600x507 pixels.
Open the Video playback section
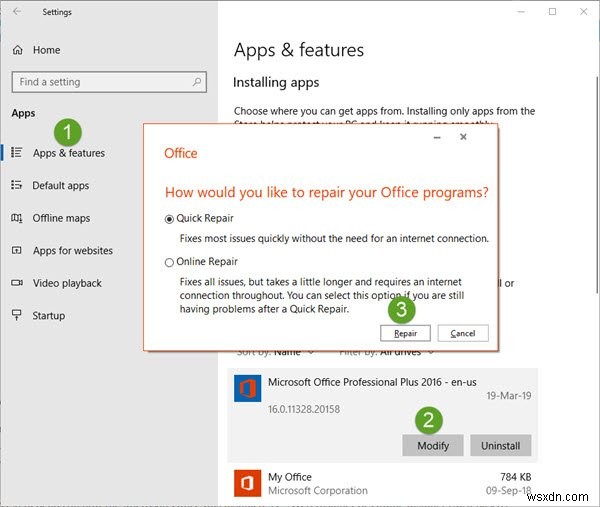click(x=67, y=283)
